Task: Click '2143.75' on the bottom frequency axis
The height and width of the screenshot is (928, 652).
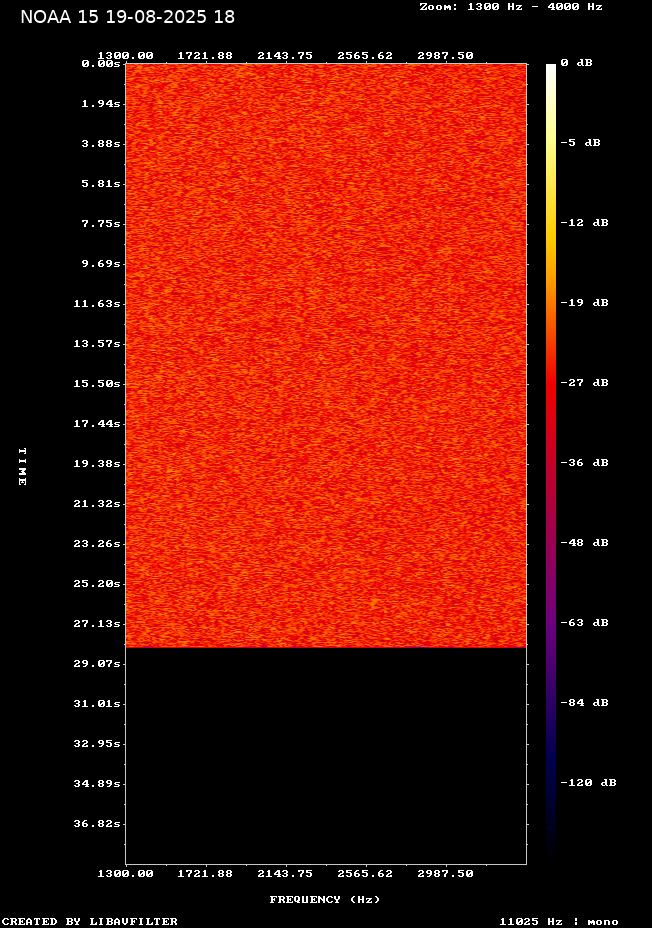Action: 285,873
